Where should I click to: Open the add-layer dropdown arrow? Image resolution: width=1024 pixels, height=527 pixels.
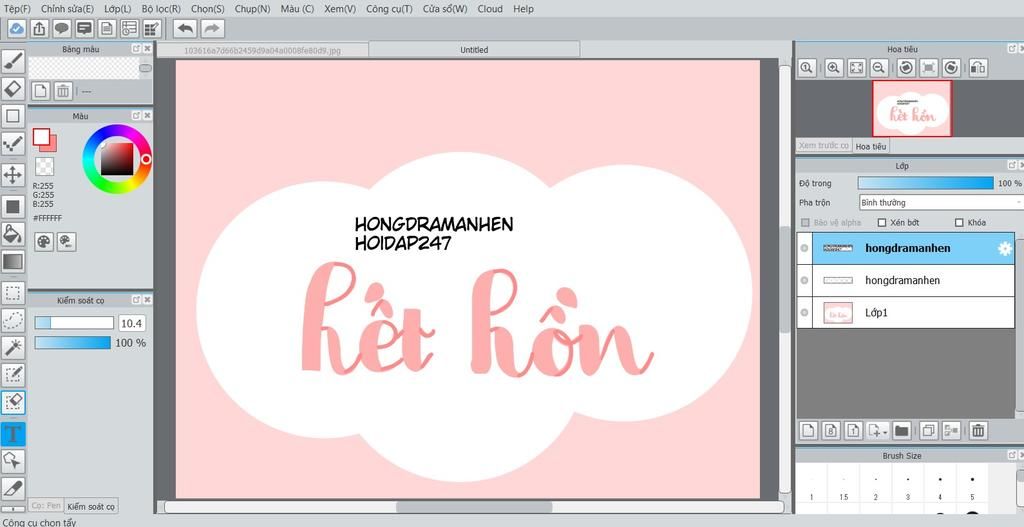tap(884, 432)
